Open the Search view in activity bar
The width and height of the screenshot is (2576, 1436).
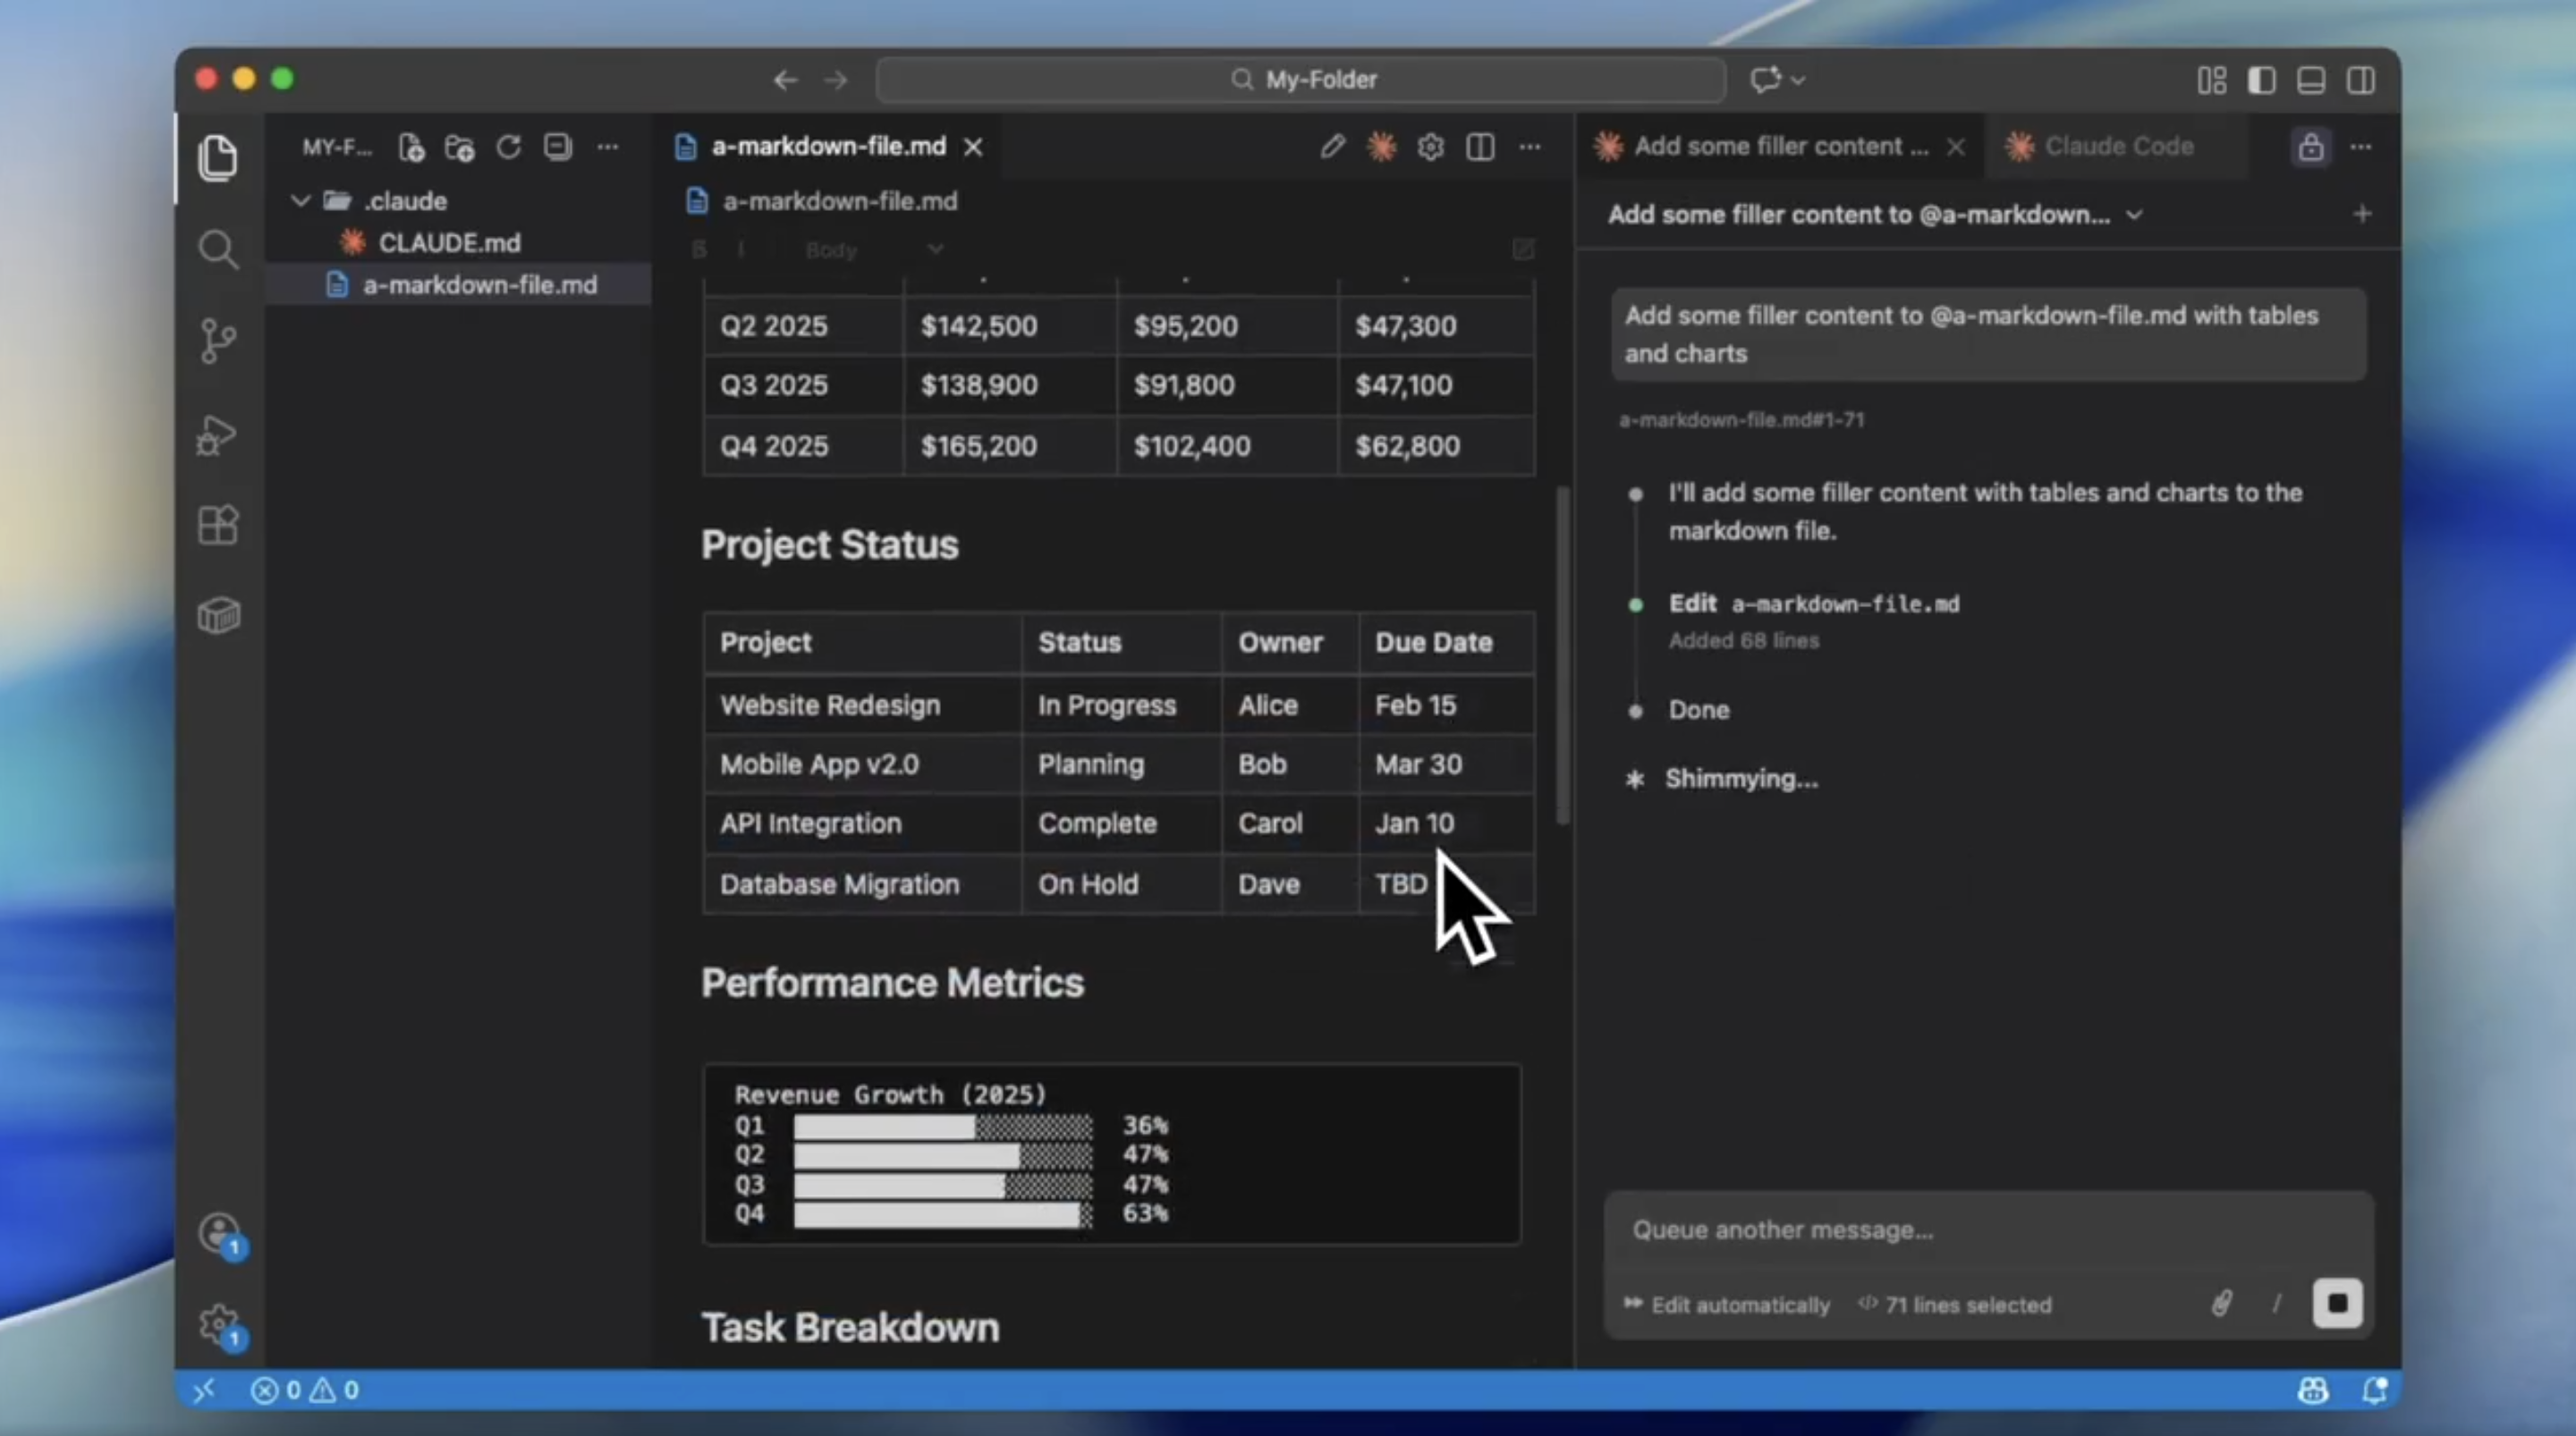(218, 249)
